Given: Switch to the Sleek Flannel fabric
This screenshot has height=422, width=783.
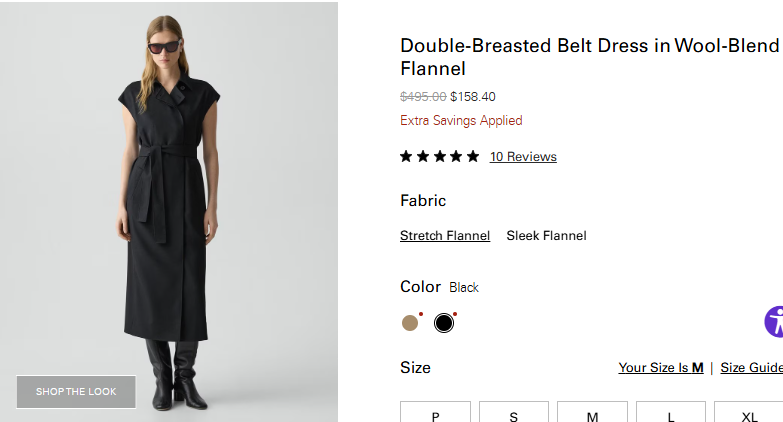Looking at the screenshot, I should (546, 236).
